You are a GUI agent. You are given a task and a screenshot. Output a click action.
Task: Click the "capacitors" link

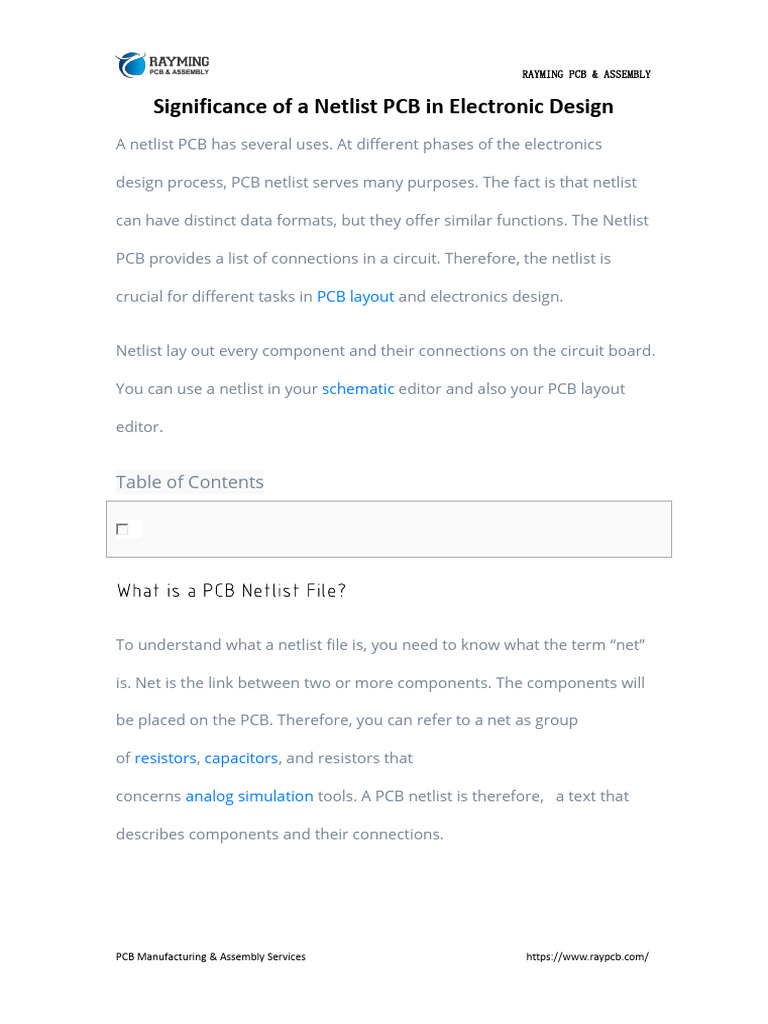point(241,759)
